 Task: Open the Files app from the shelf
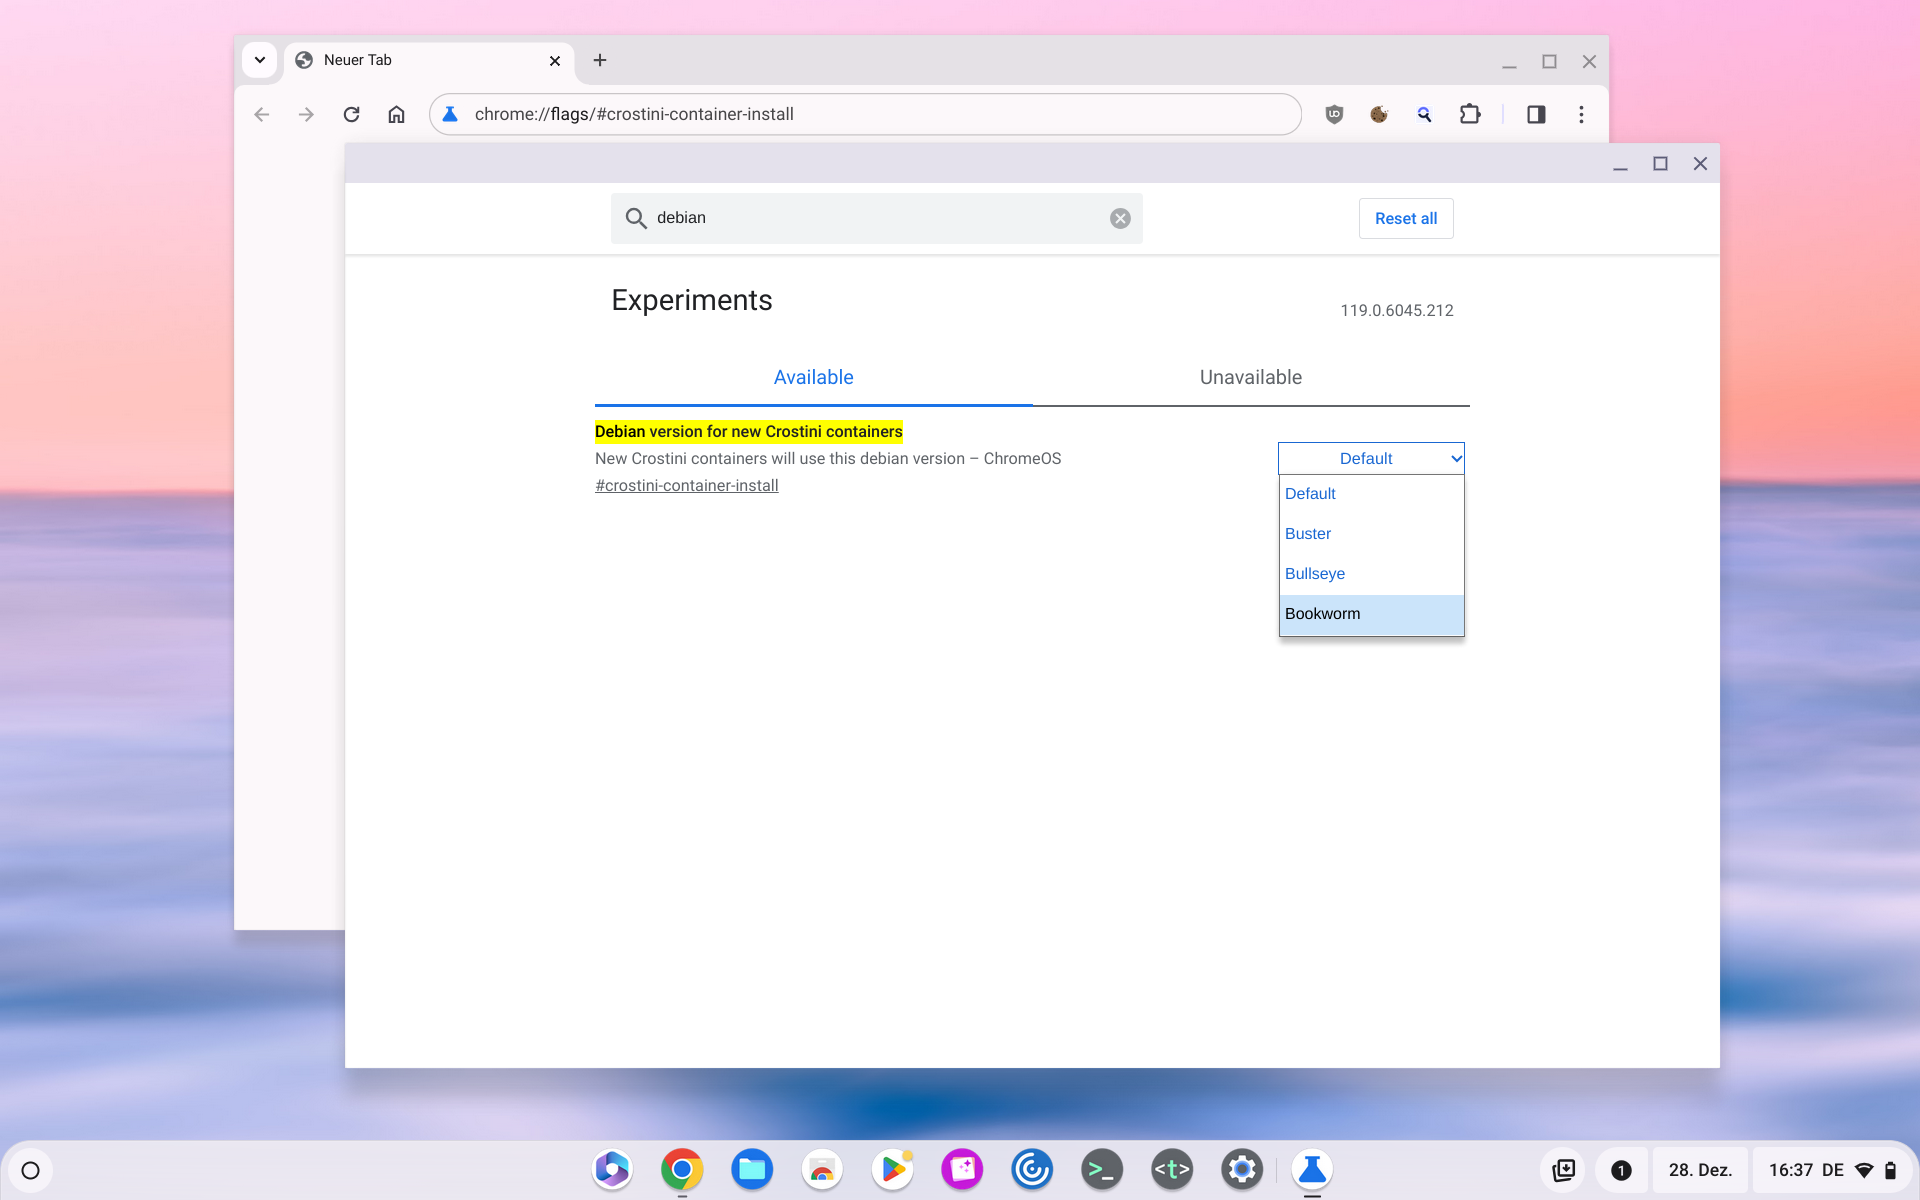pyautogui.click(x=752, y=1169)
